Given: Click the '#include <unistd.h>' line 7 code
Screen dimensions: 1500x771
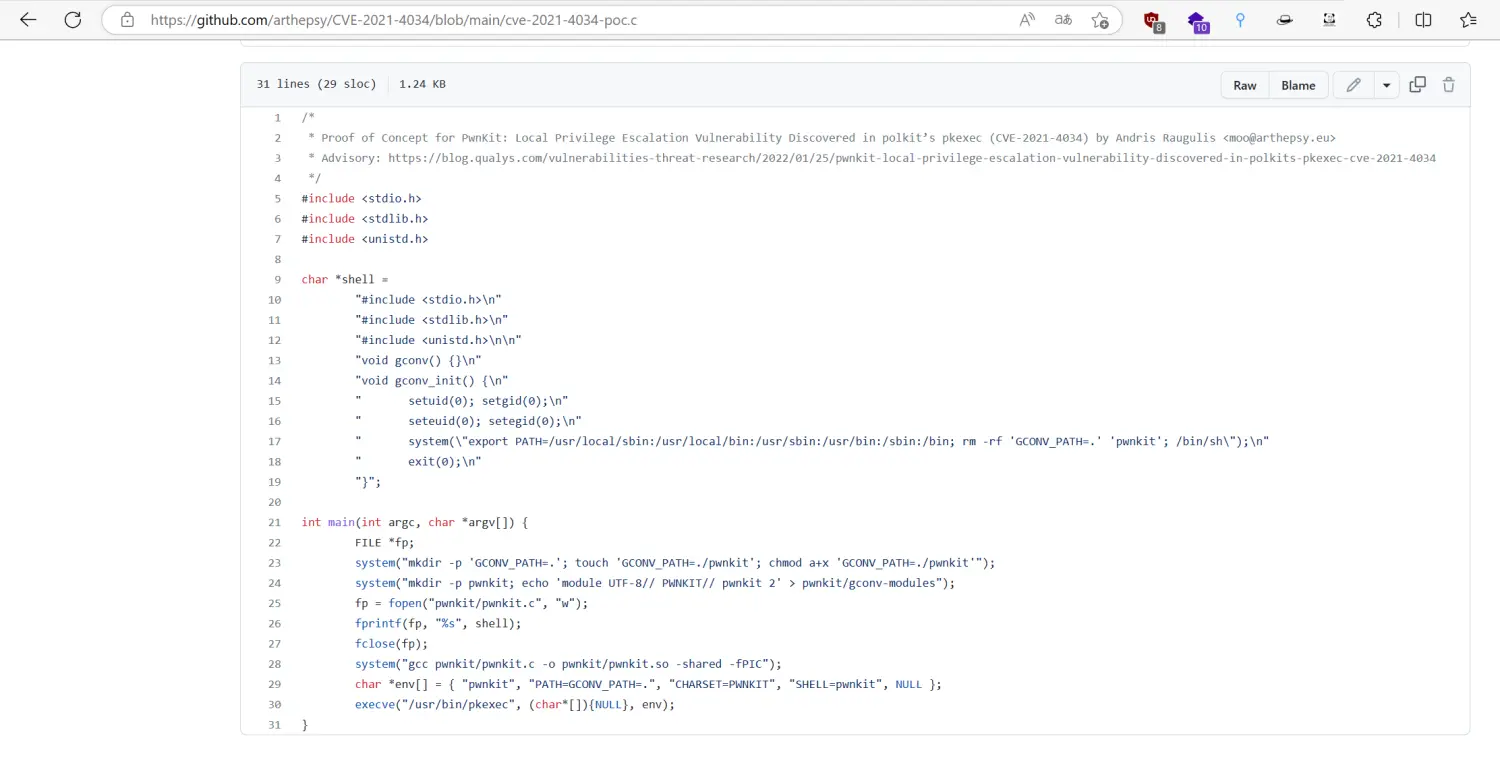Looking at the screenshot, I should pos(365,239).
